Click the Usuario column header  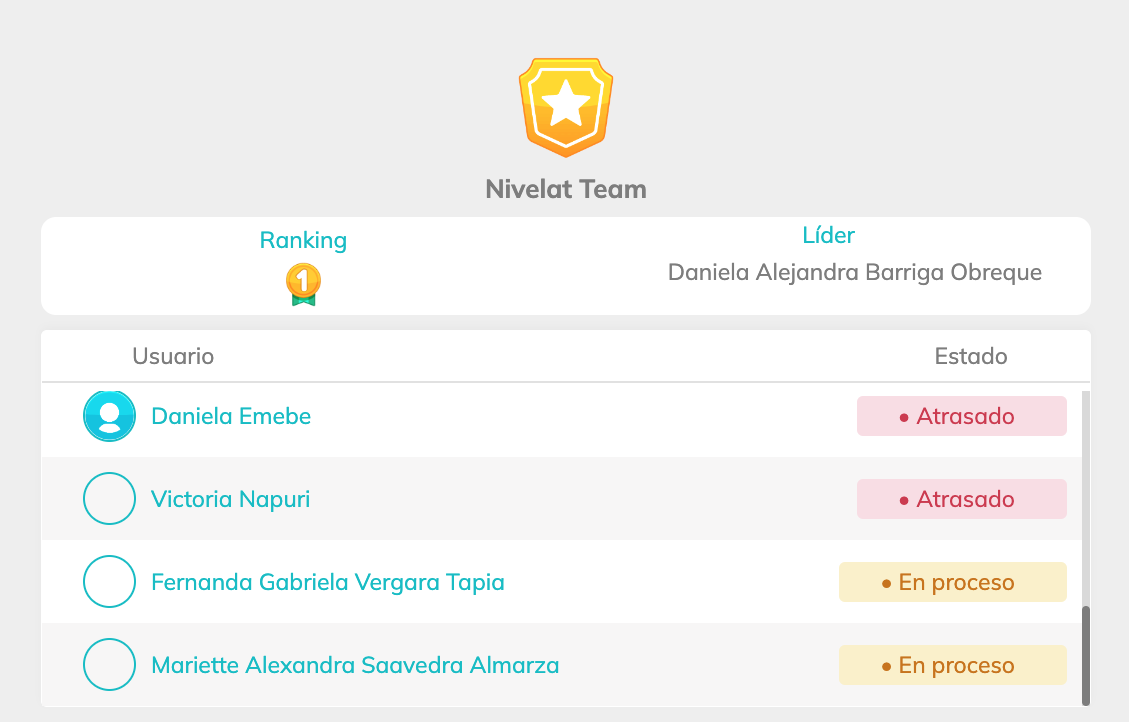pos(173,356)
